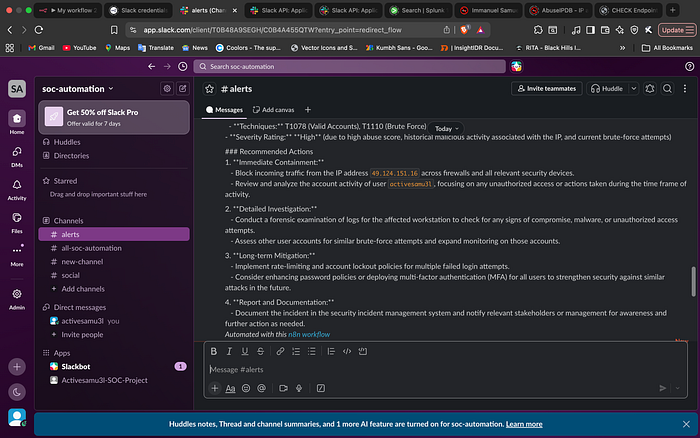Record a video clip
Screen dimensions: 700x438
coord(283,388)
